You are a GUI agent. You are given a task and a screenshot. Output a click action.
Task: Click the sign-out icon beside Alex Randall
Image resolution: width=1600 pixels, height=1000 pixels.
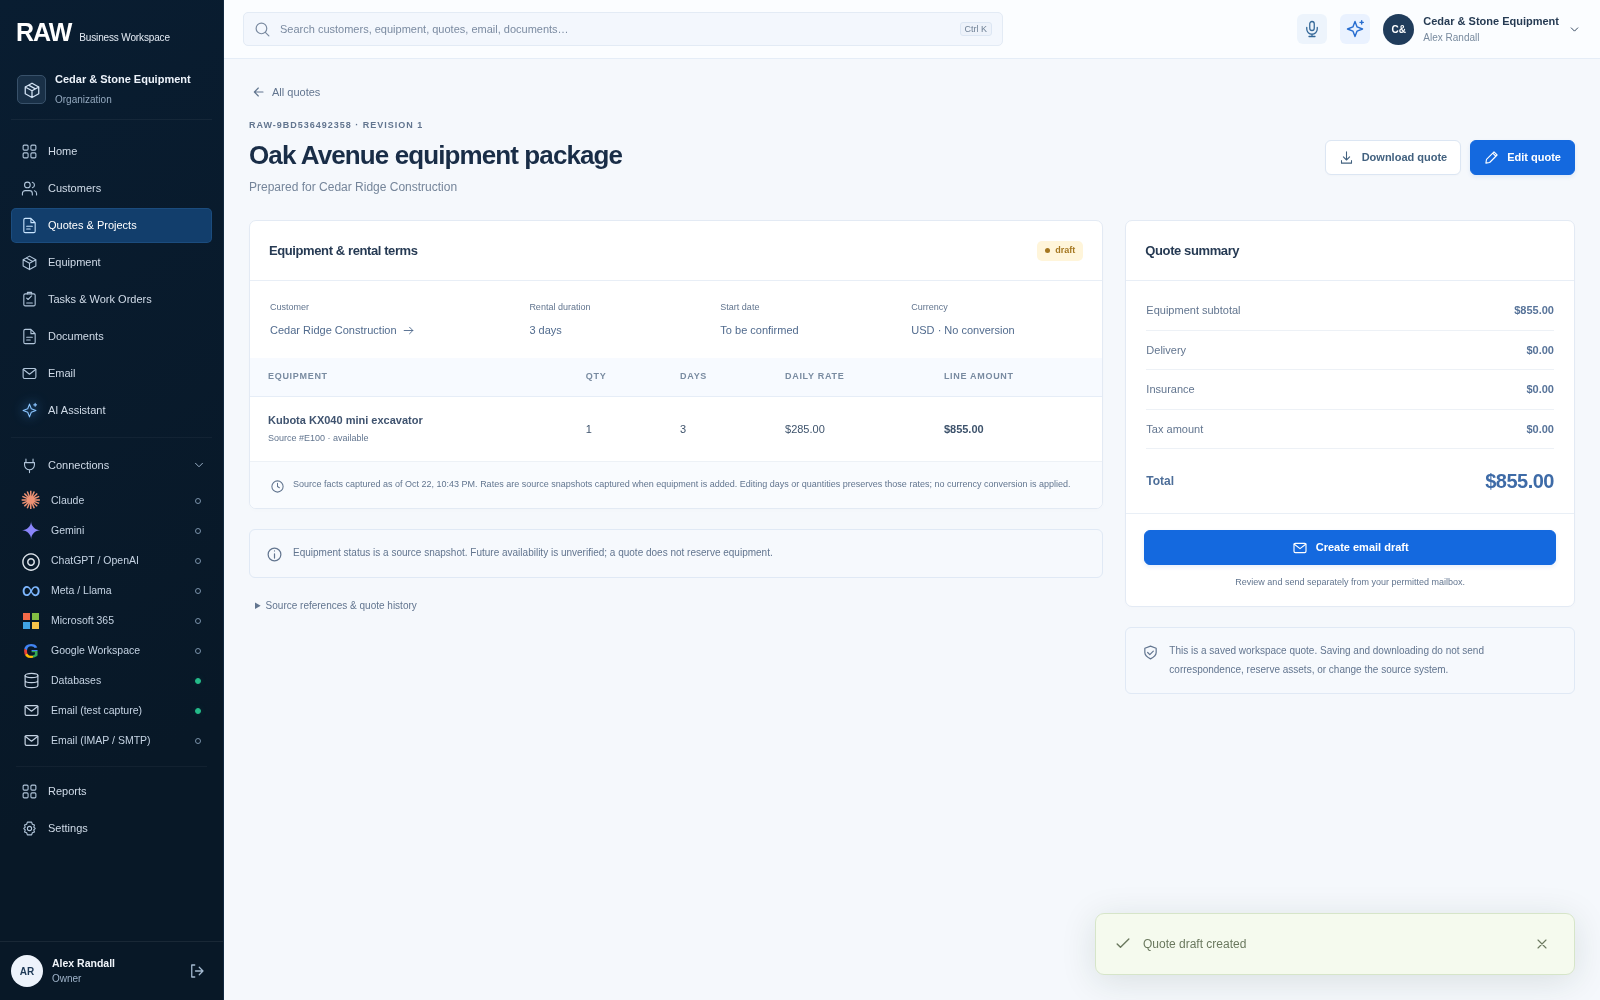197,971
